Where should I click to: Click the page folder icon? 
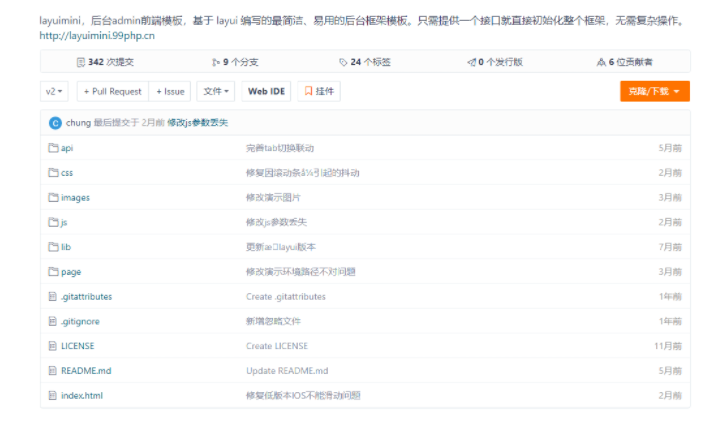pyautogui.click(x=53, y=272)
